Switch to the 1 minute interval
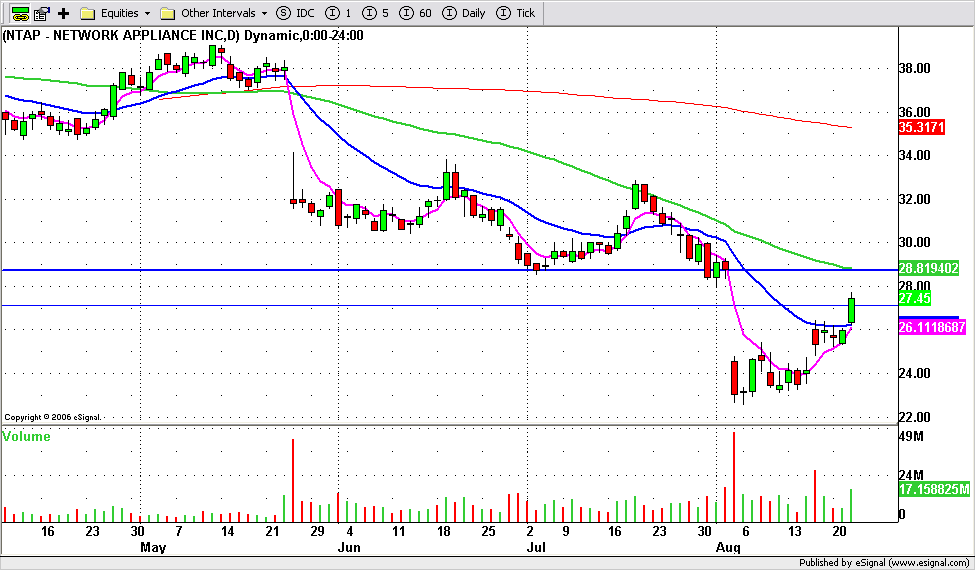 (x=340, y=13)
